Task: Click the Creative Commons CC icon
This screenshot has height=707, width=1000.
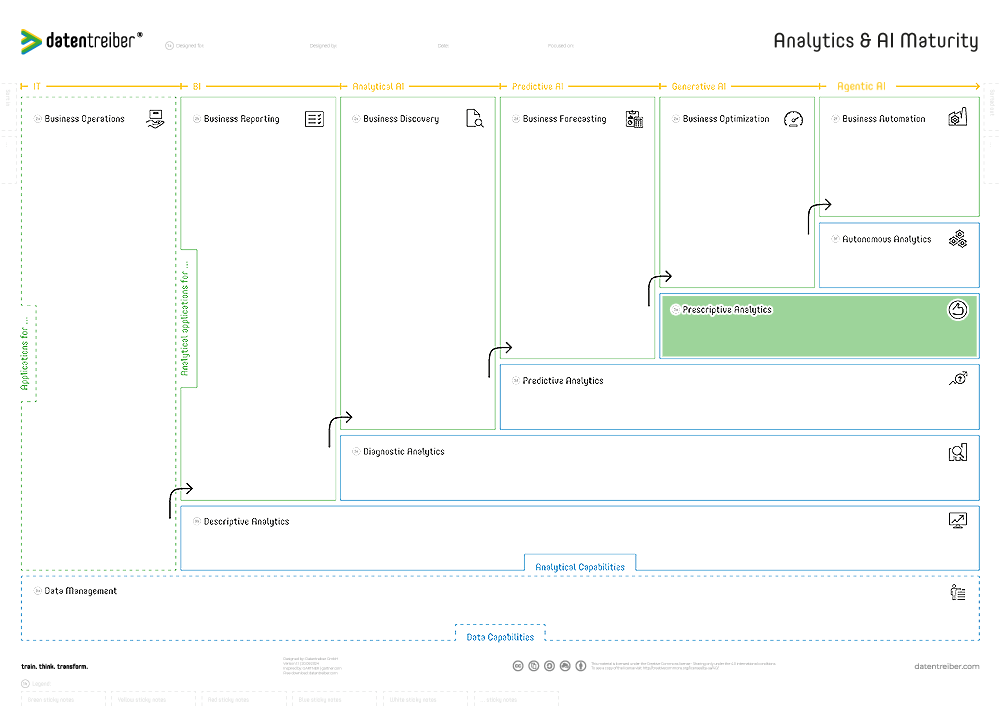Action: click(x=518, y=666)
